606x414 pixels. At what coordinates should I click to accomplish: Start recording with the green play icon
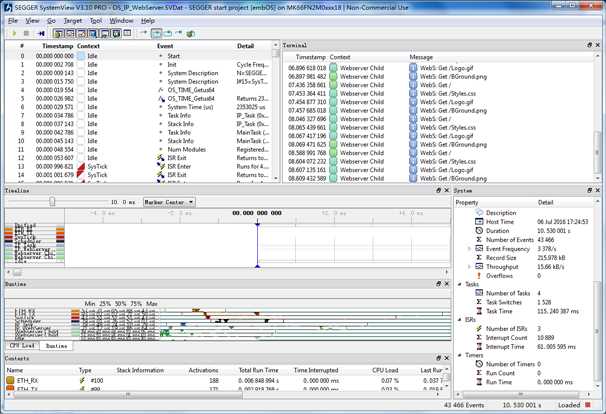[14, 33]
